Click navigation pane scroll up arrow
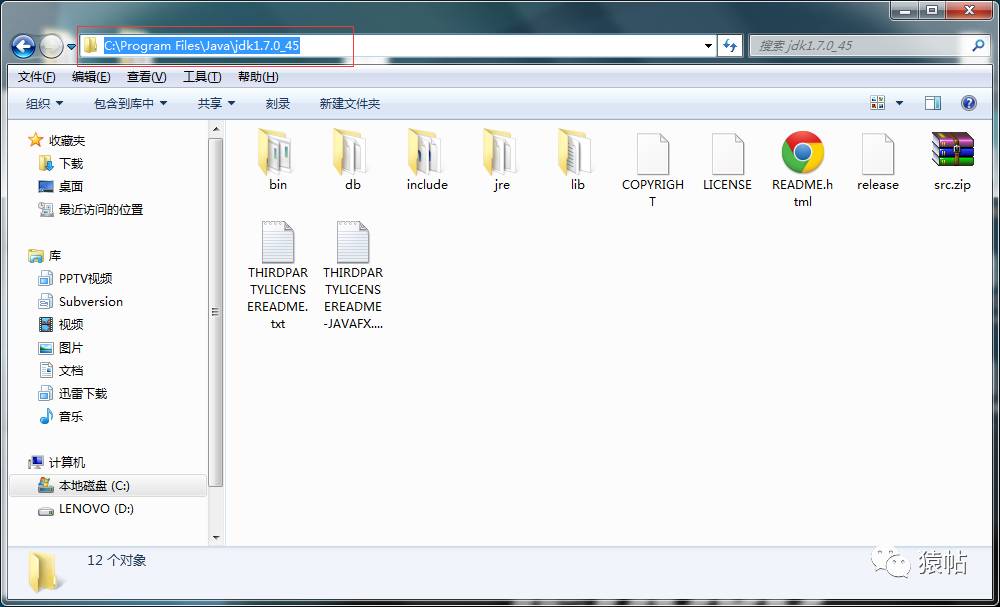 (x=216, y=129)
